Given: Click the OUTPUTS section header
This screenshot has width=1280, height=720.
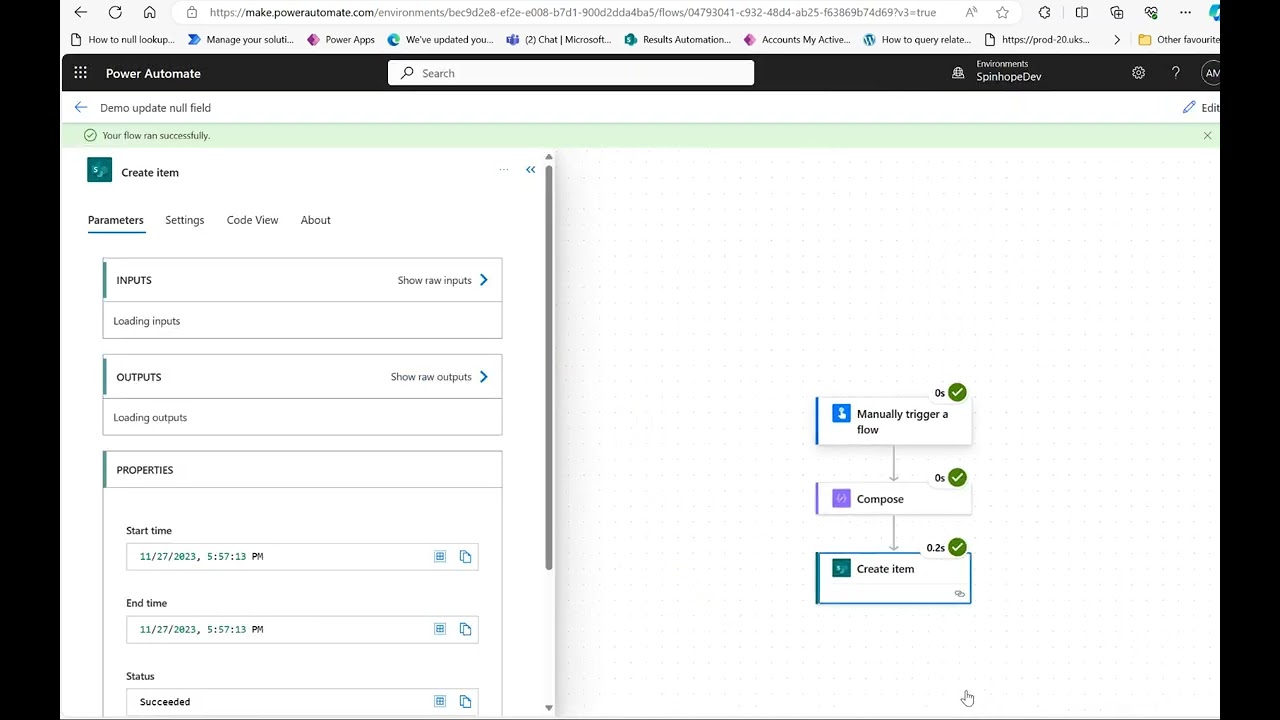Looking at the screenshot, I should click(302, 377).
